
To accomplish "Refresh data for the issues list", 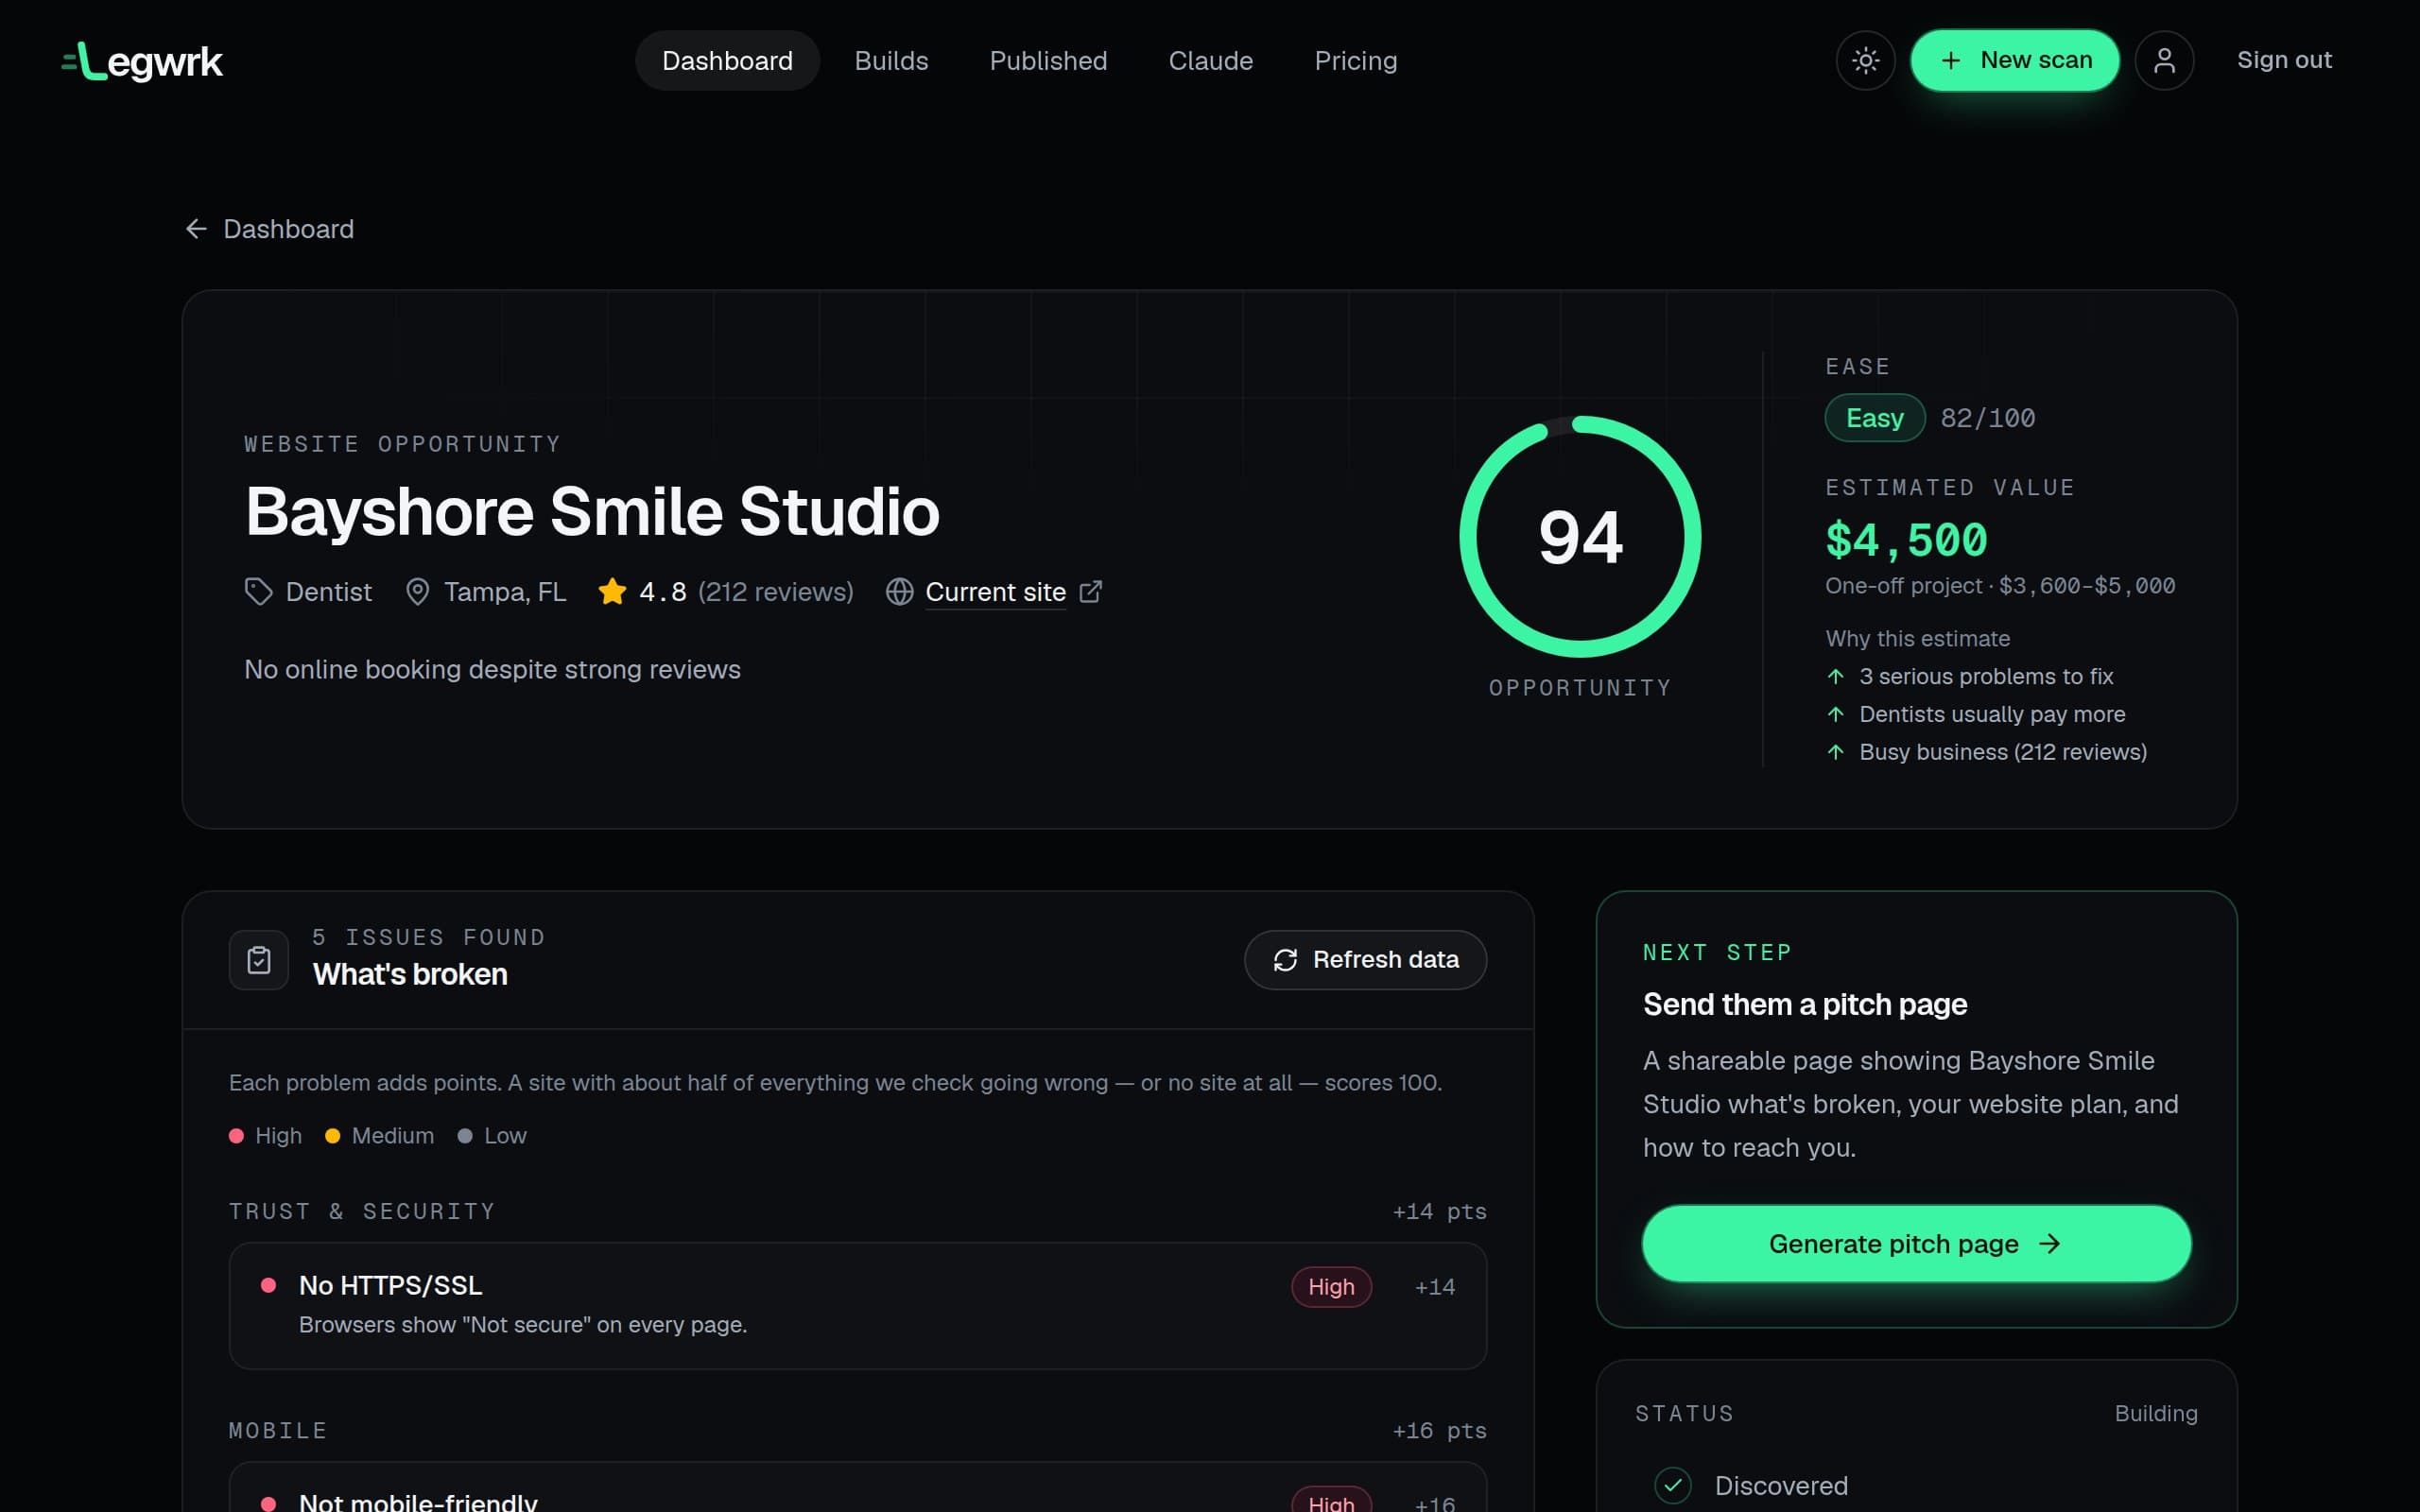I will tap(1365, 960).
